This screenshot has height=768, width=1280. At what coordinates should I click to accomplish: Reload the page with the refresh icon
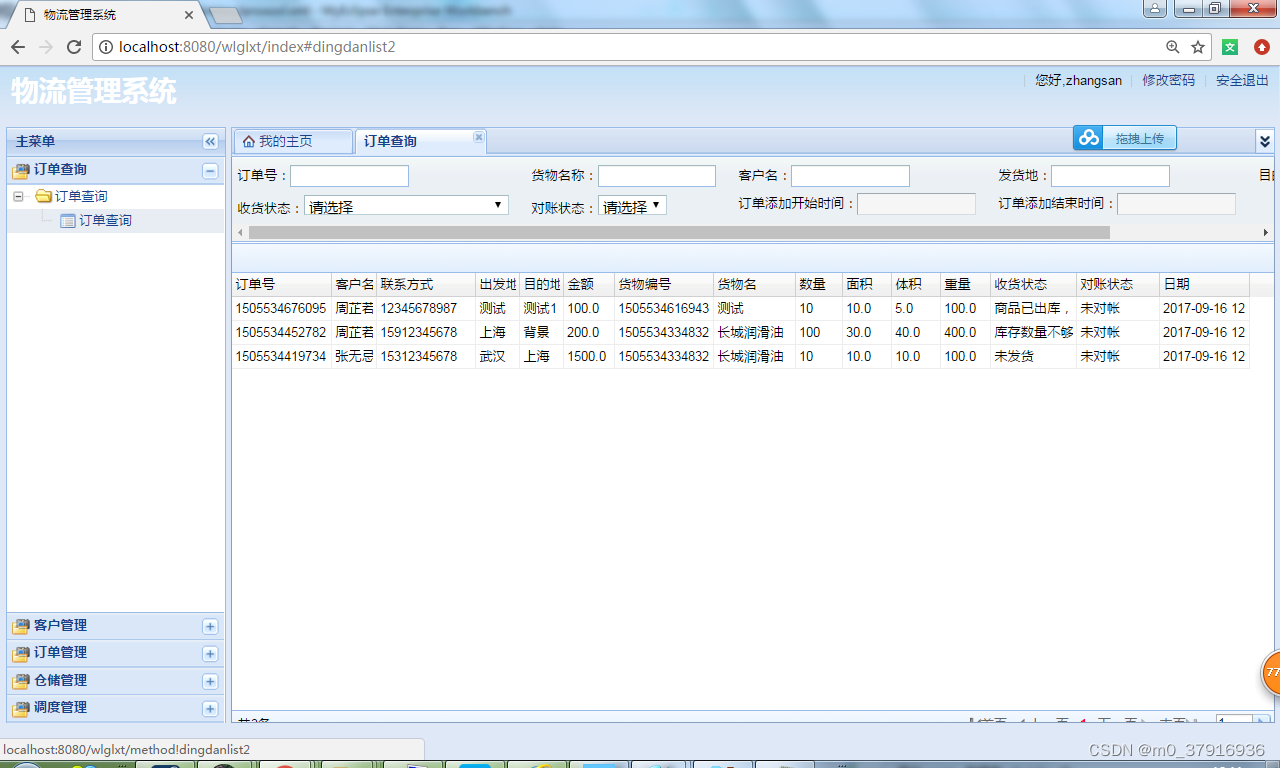(x=73, y=47)
